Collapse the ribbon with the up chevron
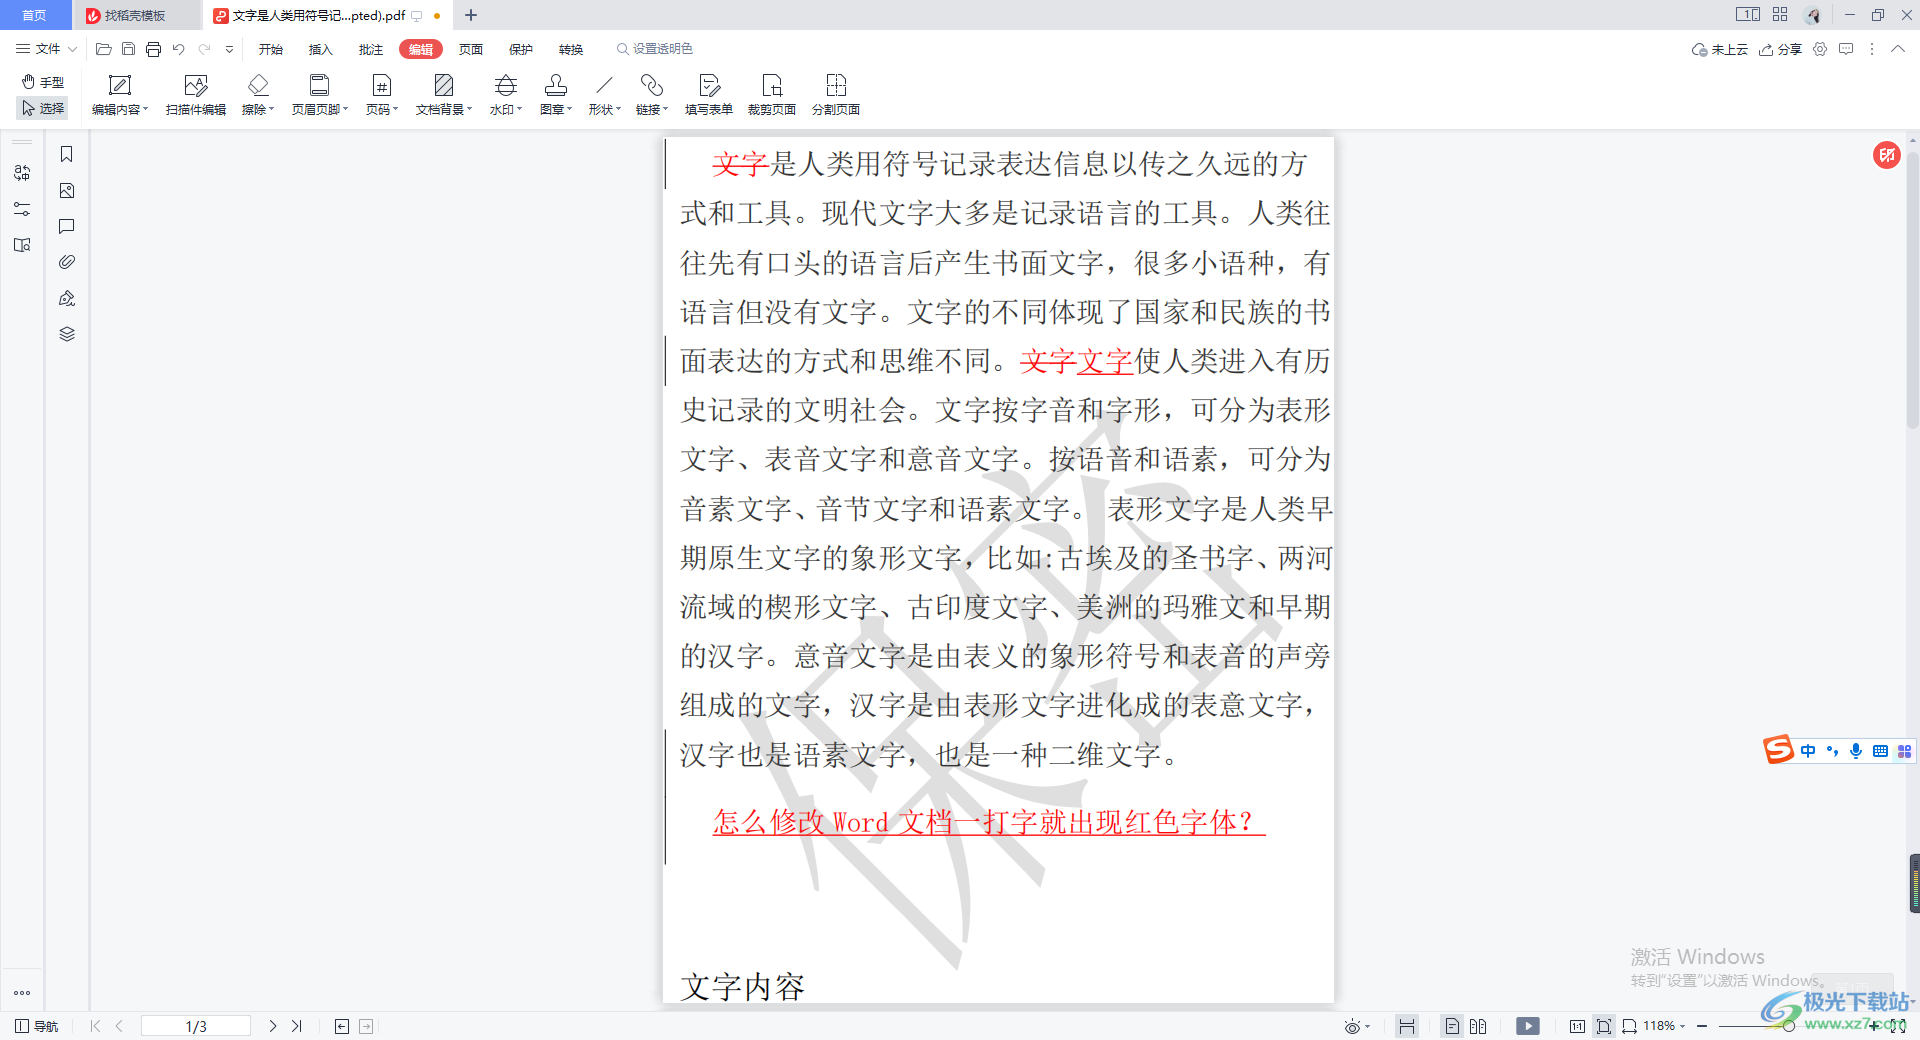Viewport: 1920px width, 1040px height. pyautogui.click(x=1897, y=49)
